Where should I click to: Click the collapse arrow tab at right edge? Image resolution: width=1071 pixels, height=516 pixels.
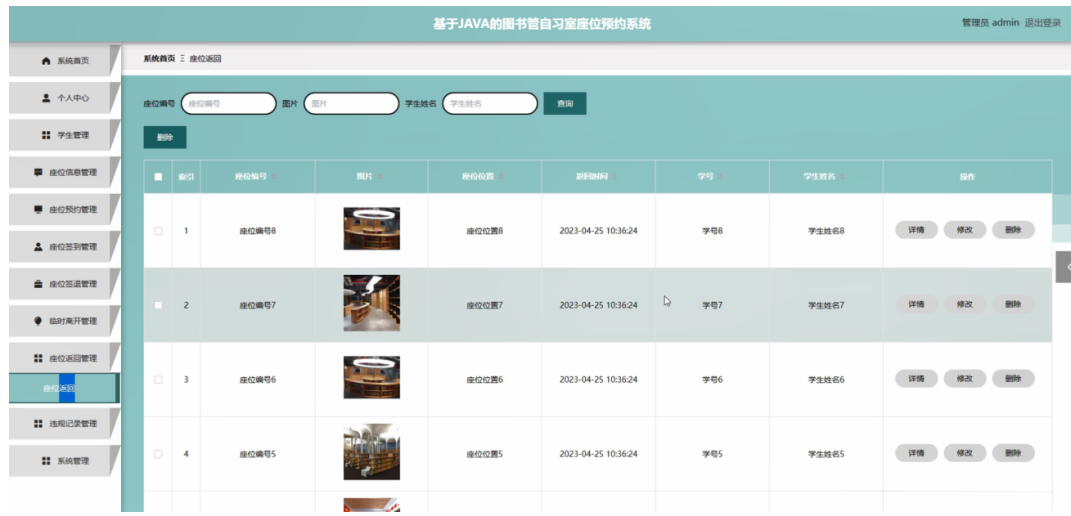(x=1063, y=267)
